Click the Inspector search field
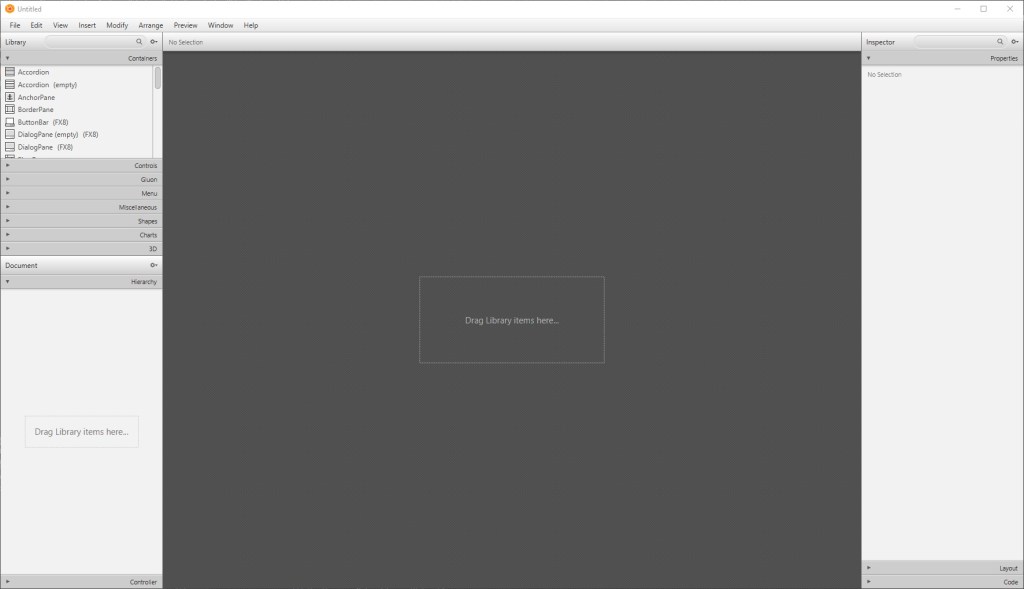 955,42
